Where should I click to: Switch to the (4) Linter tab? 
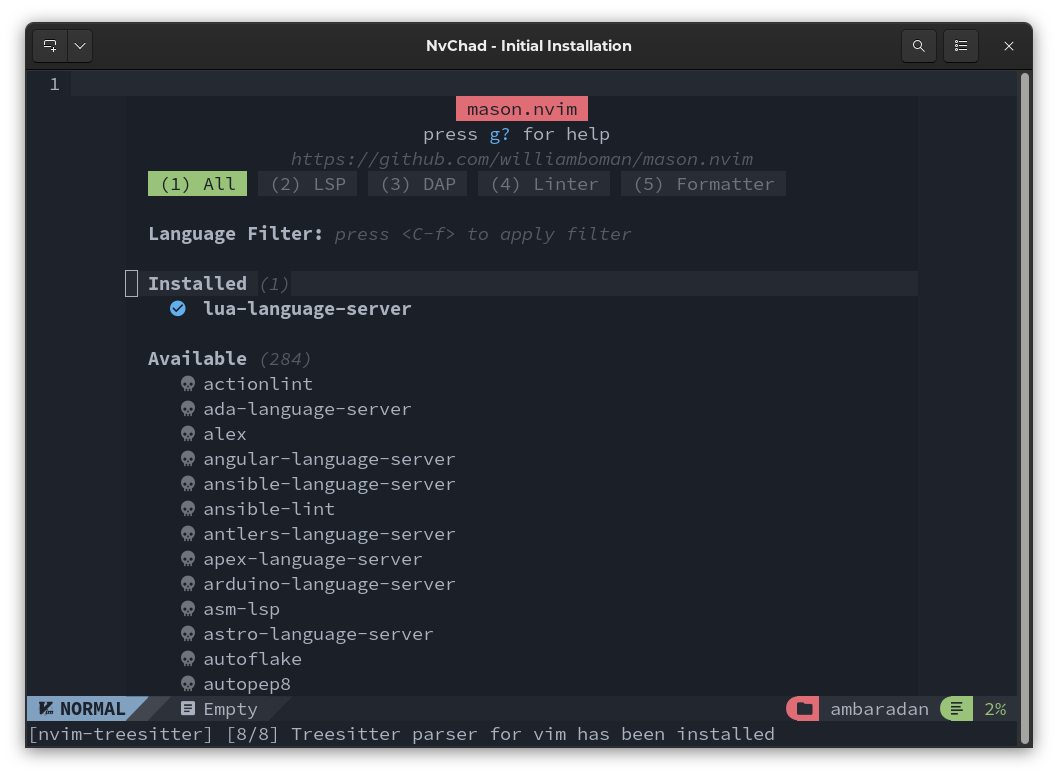544,184
